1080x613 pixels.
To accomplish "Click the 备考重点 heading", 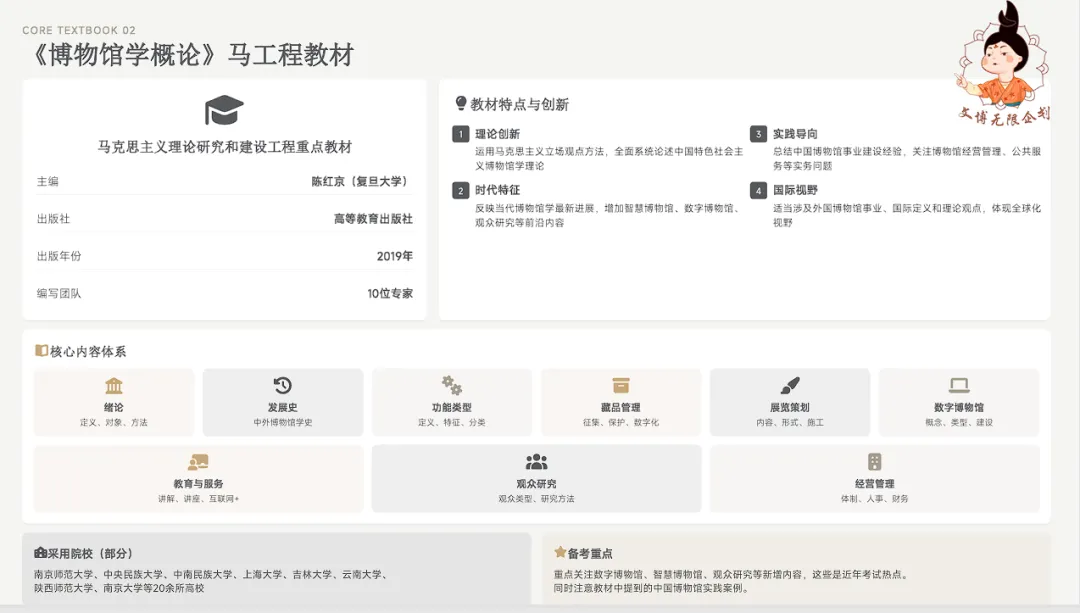I will pyautogui.click(x=590, y=553).
